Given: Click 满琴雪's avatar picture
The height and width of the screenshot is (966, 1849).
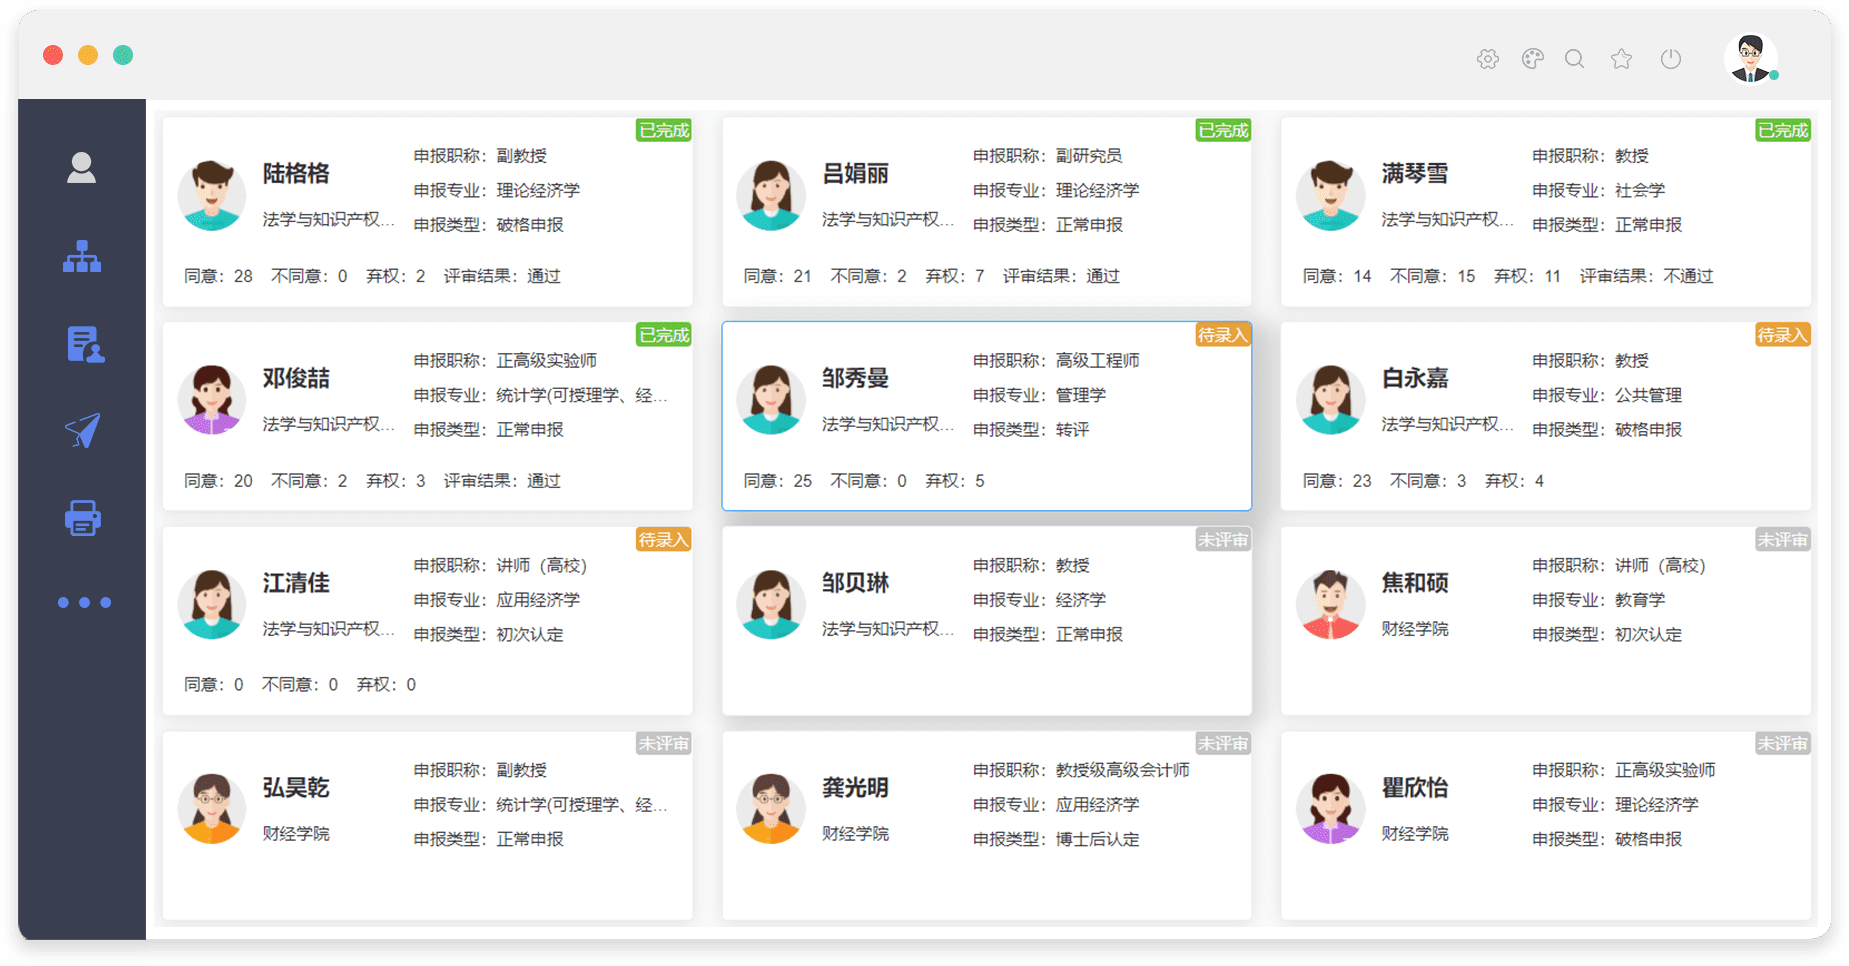Looking at the screenshot, I should [x=1330, y=195].
